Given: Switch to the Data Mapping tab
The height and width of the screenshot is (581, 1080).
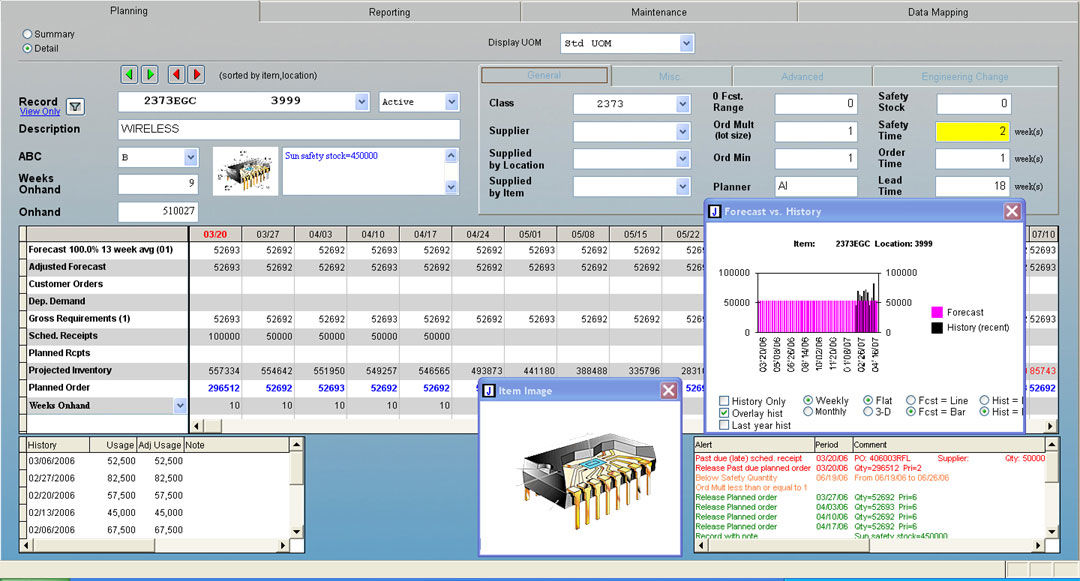Looking at the screenshot, I should tap(938, 12).
